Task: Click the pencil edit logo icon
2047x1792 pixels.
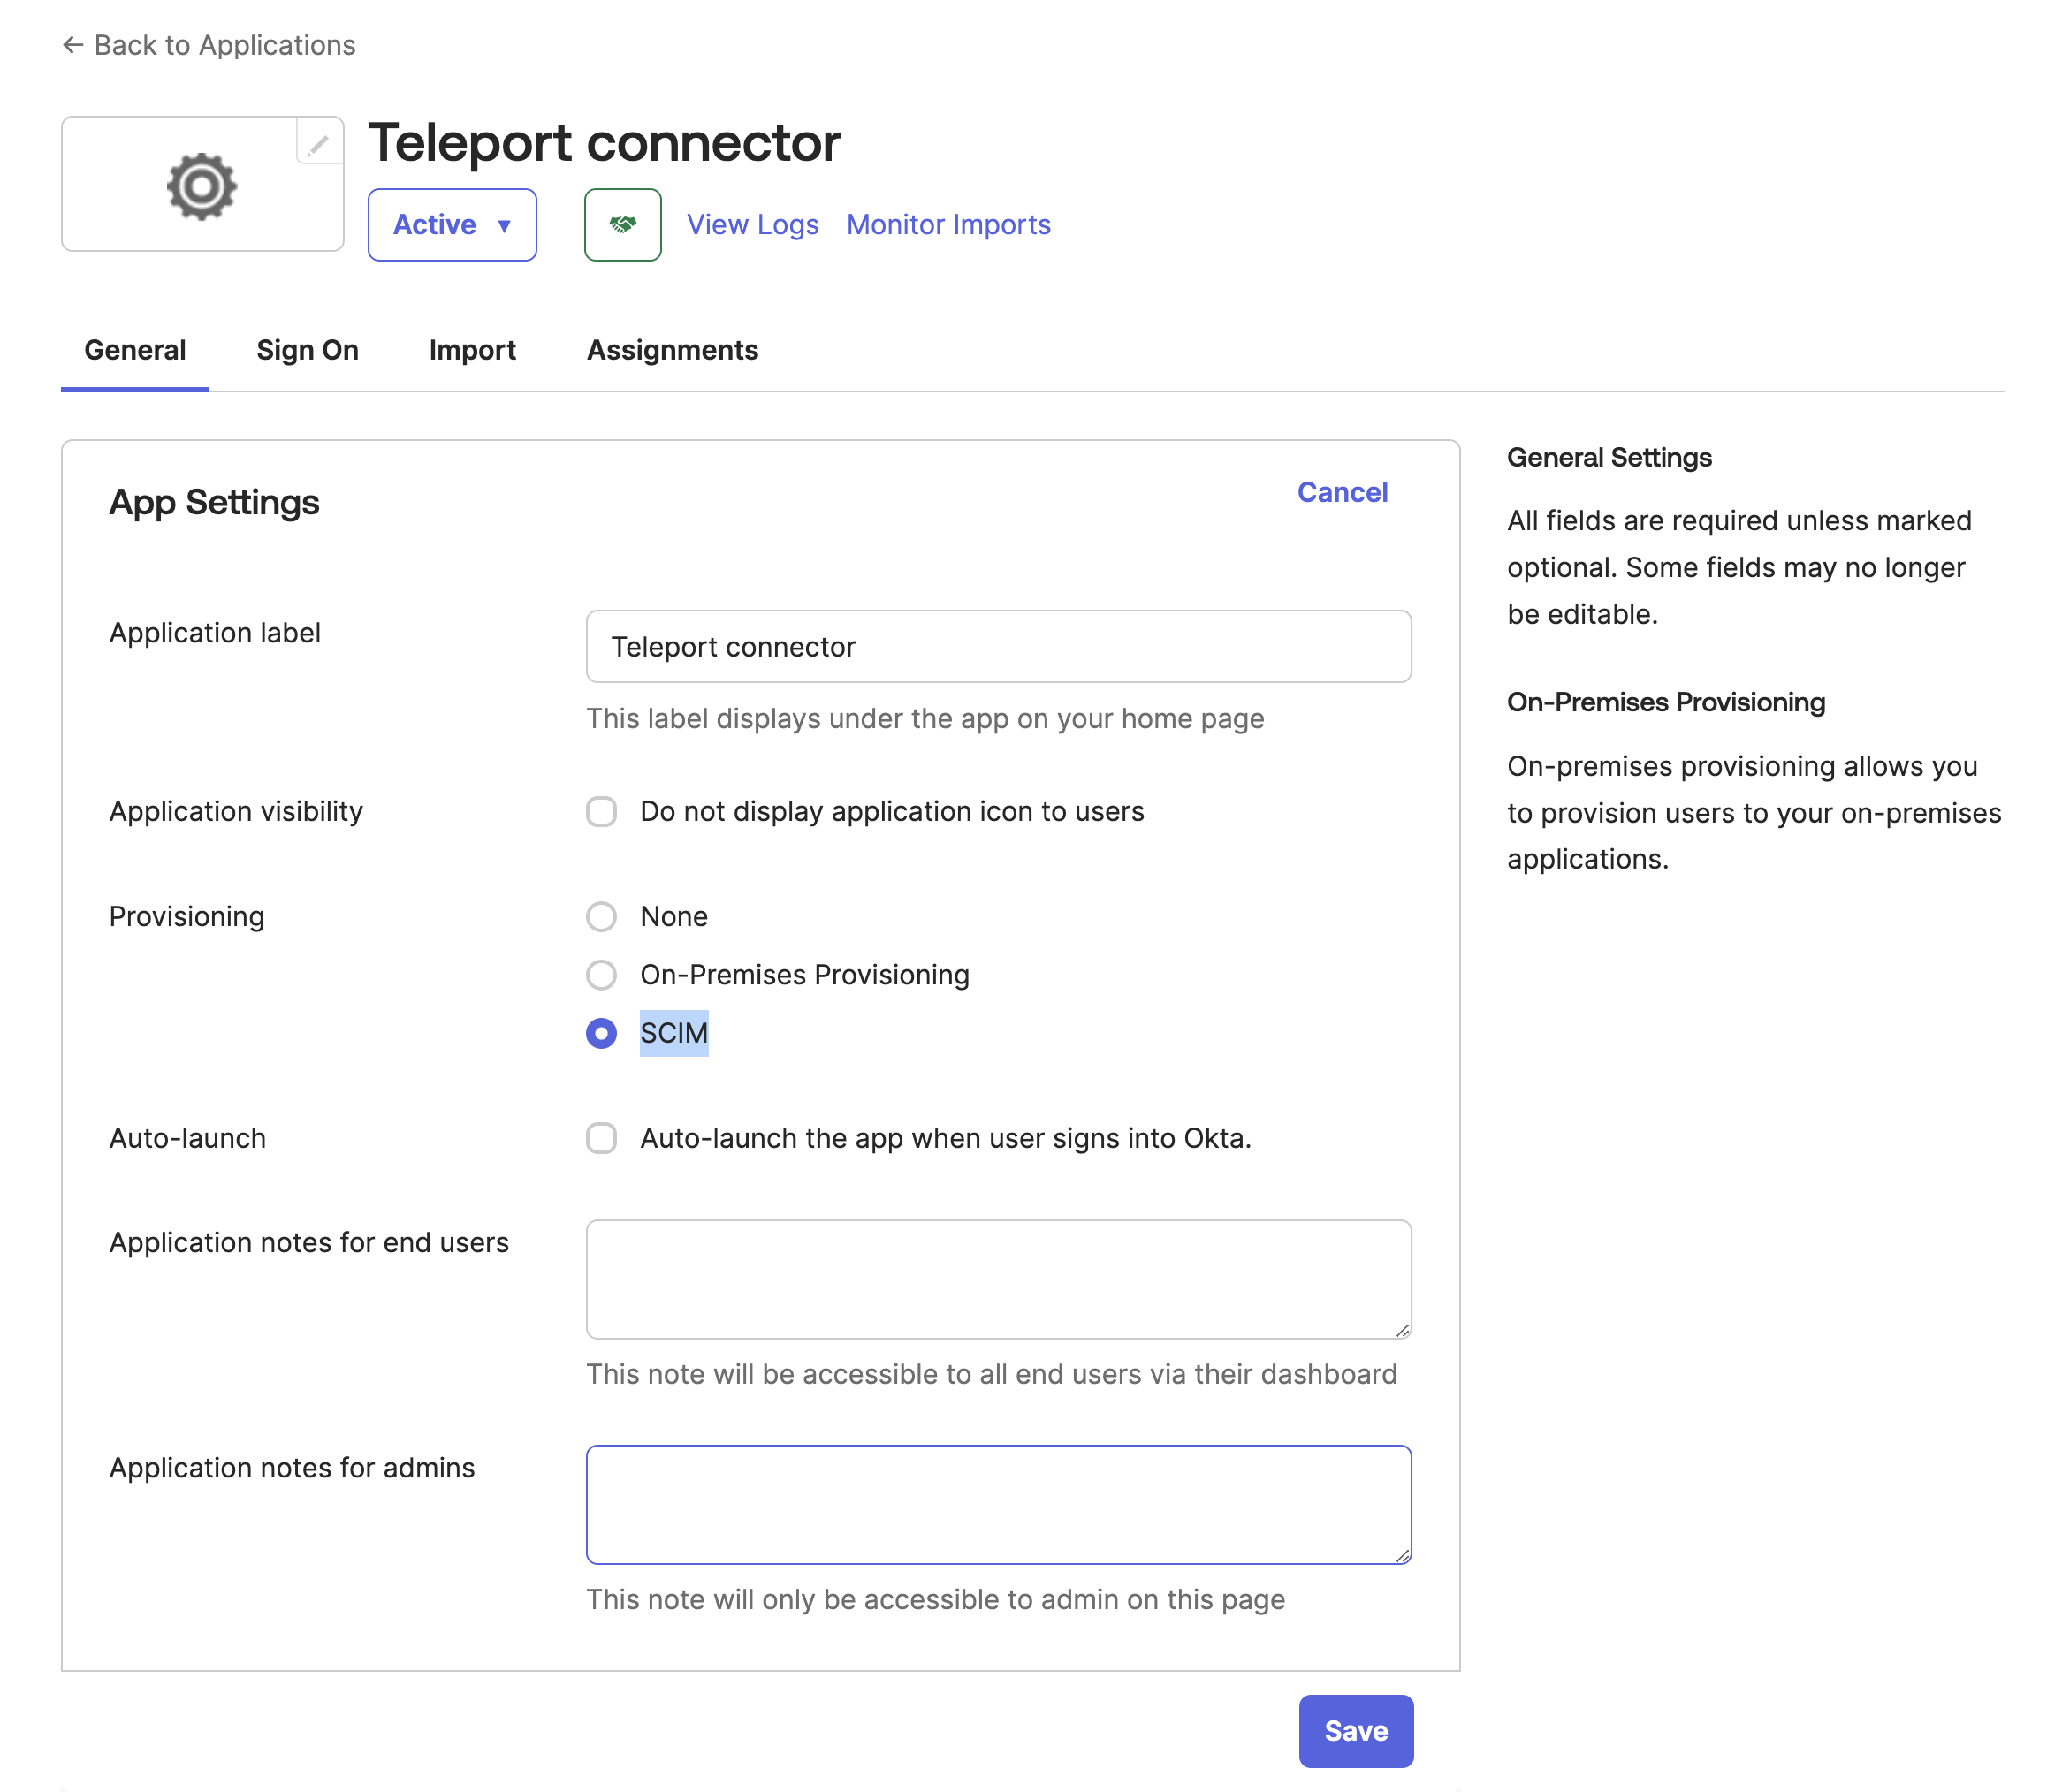Action: click(318, 146)
